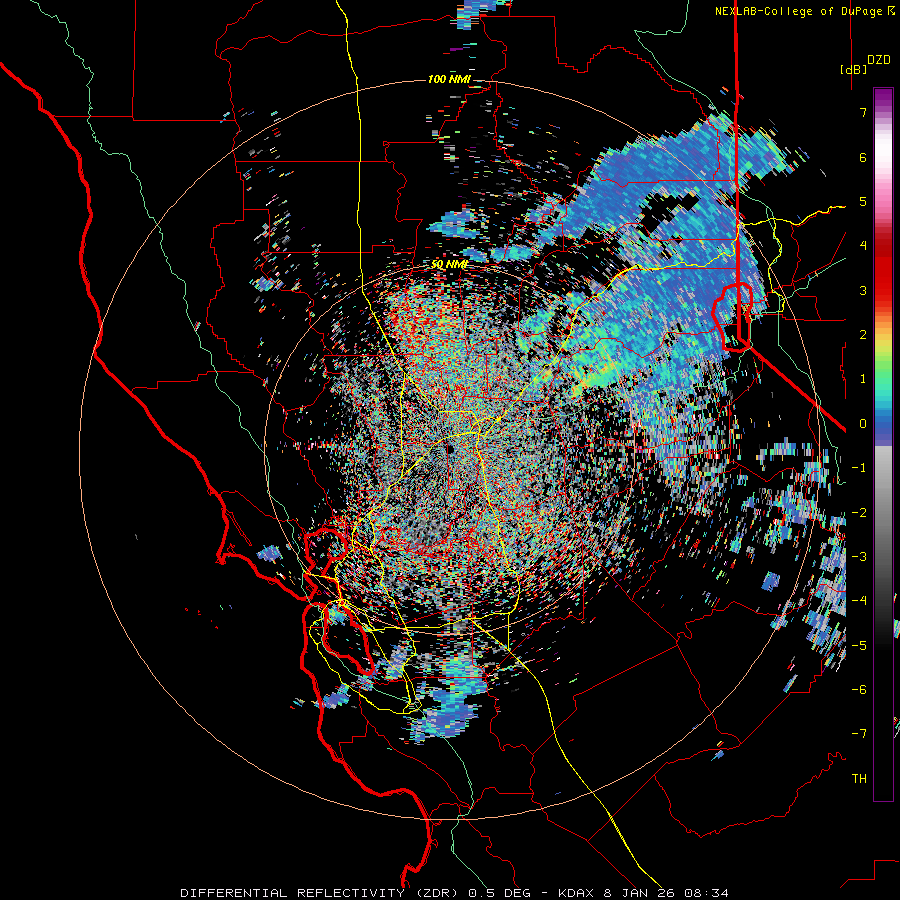Click the 100 NMI range ring label
Viewport: 900px width, 900px height.
tap(449, 79)
